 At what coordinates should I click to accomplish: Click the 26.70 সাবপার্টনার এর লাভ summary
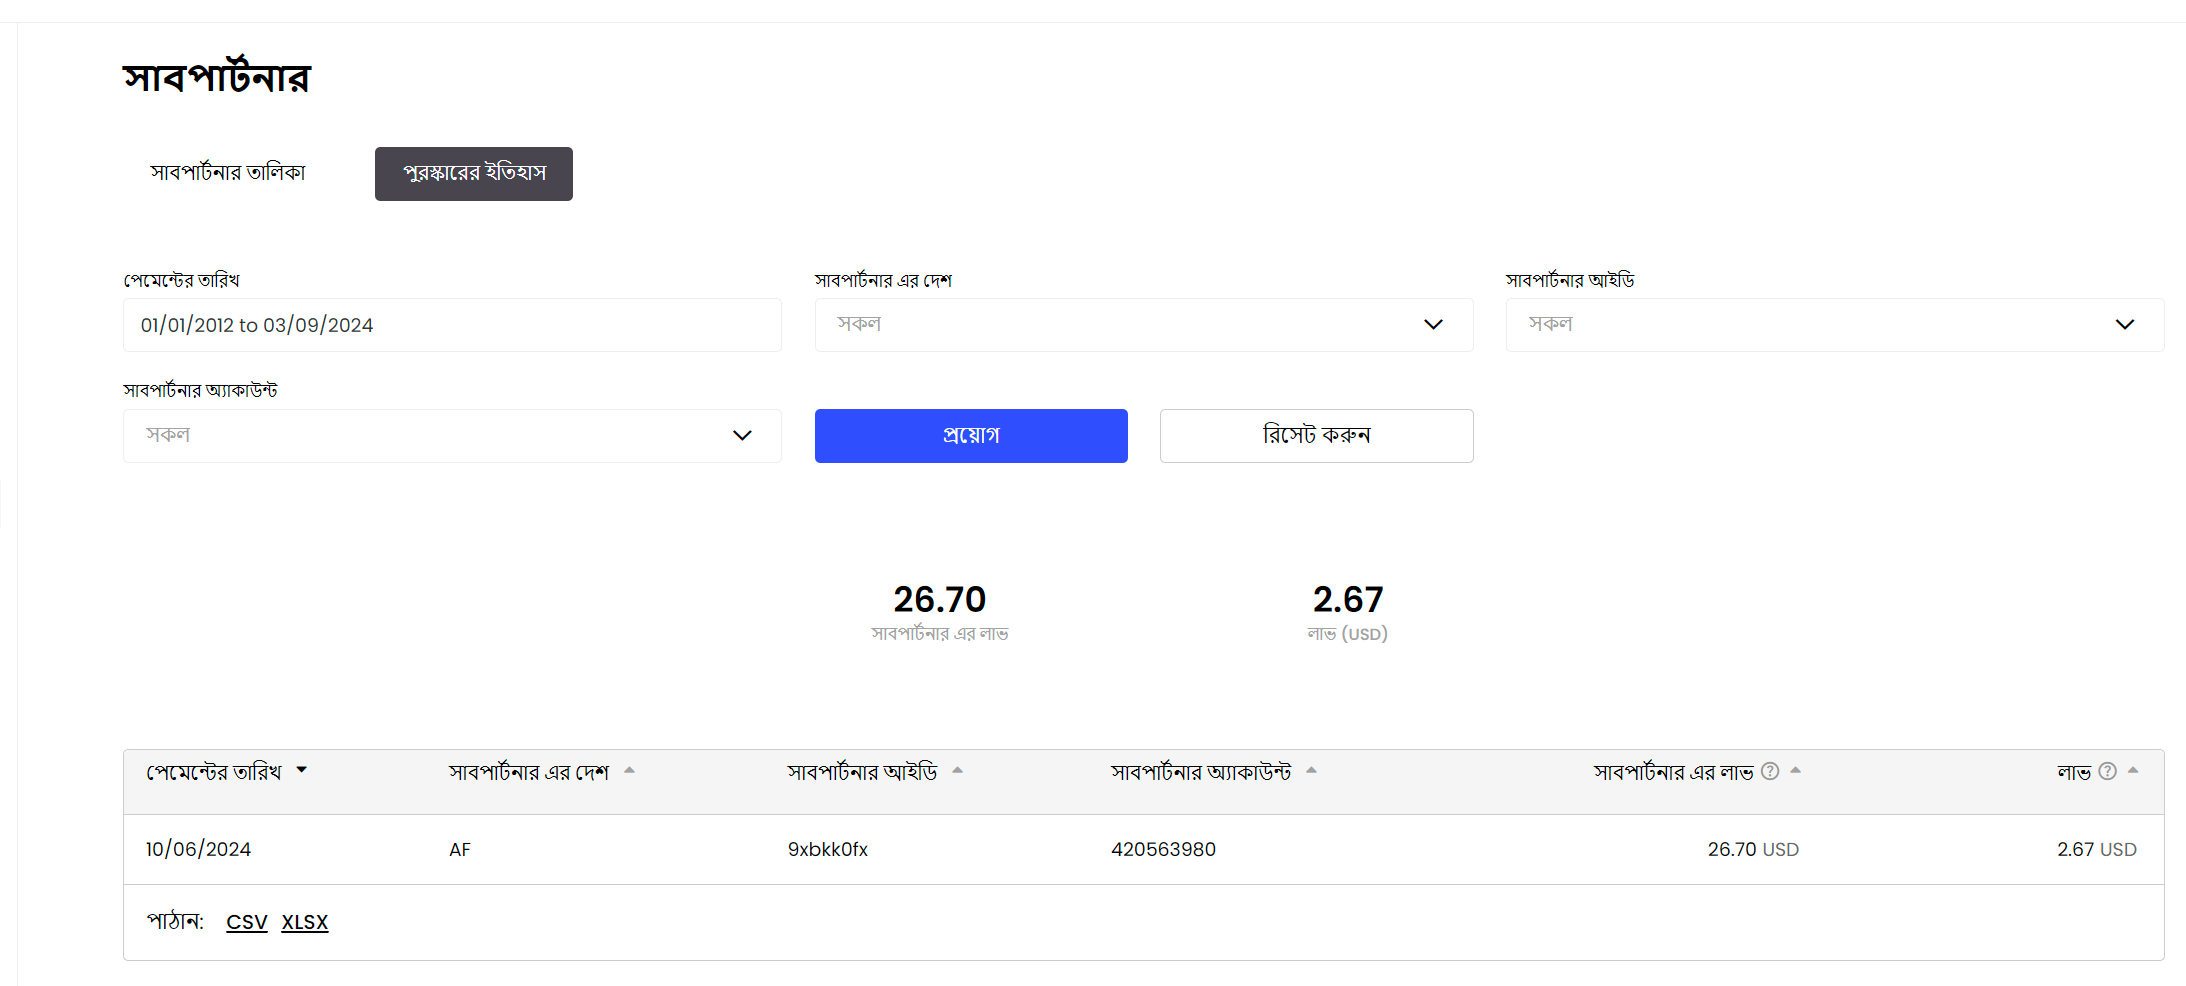940,612
